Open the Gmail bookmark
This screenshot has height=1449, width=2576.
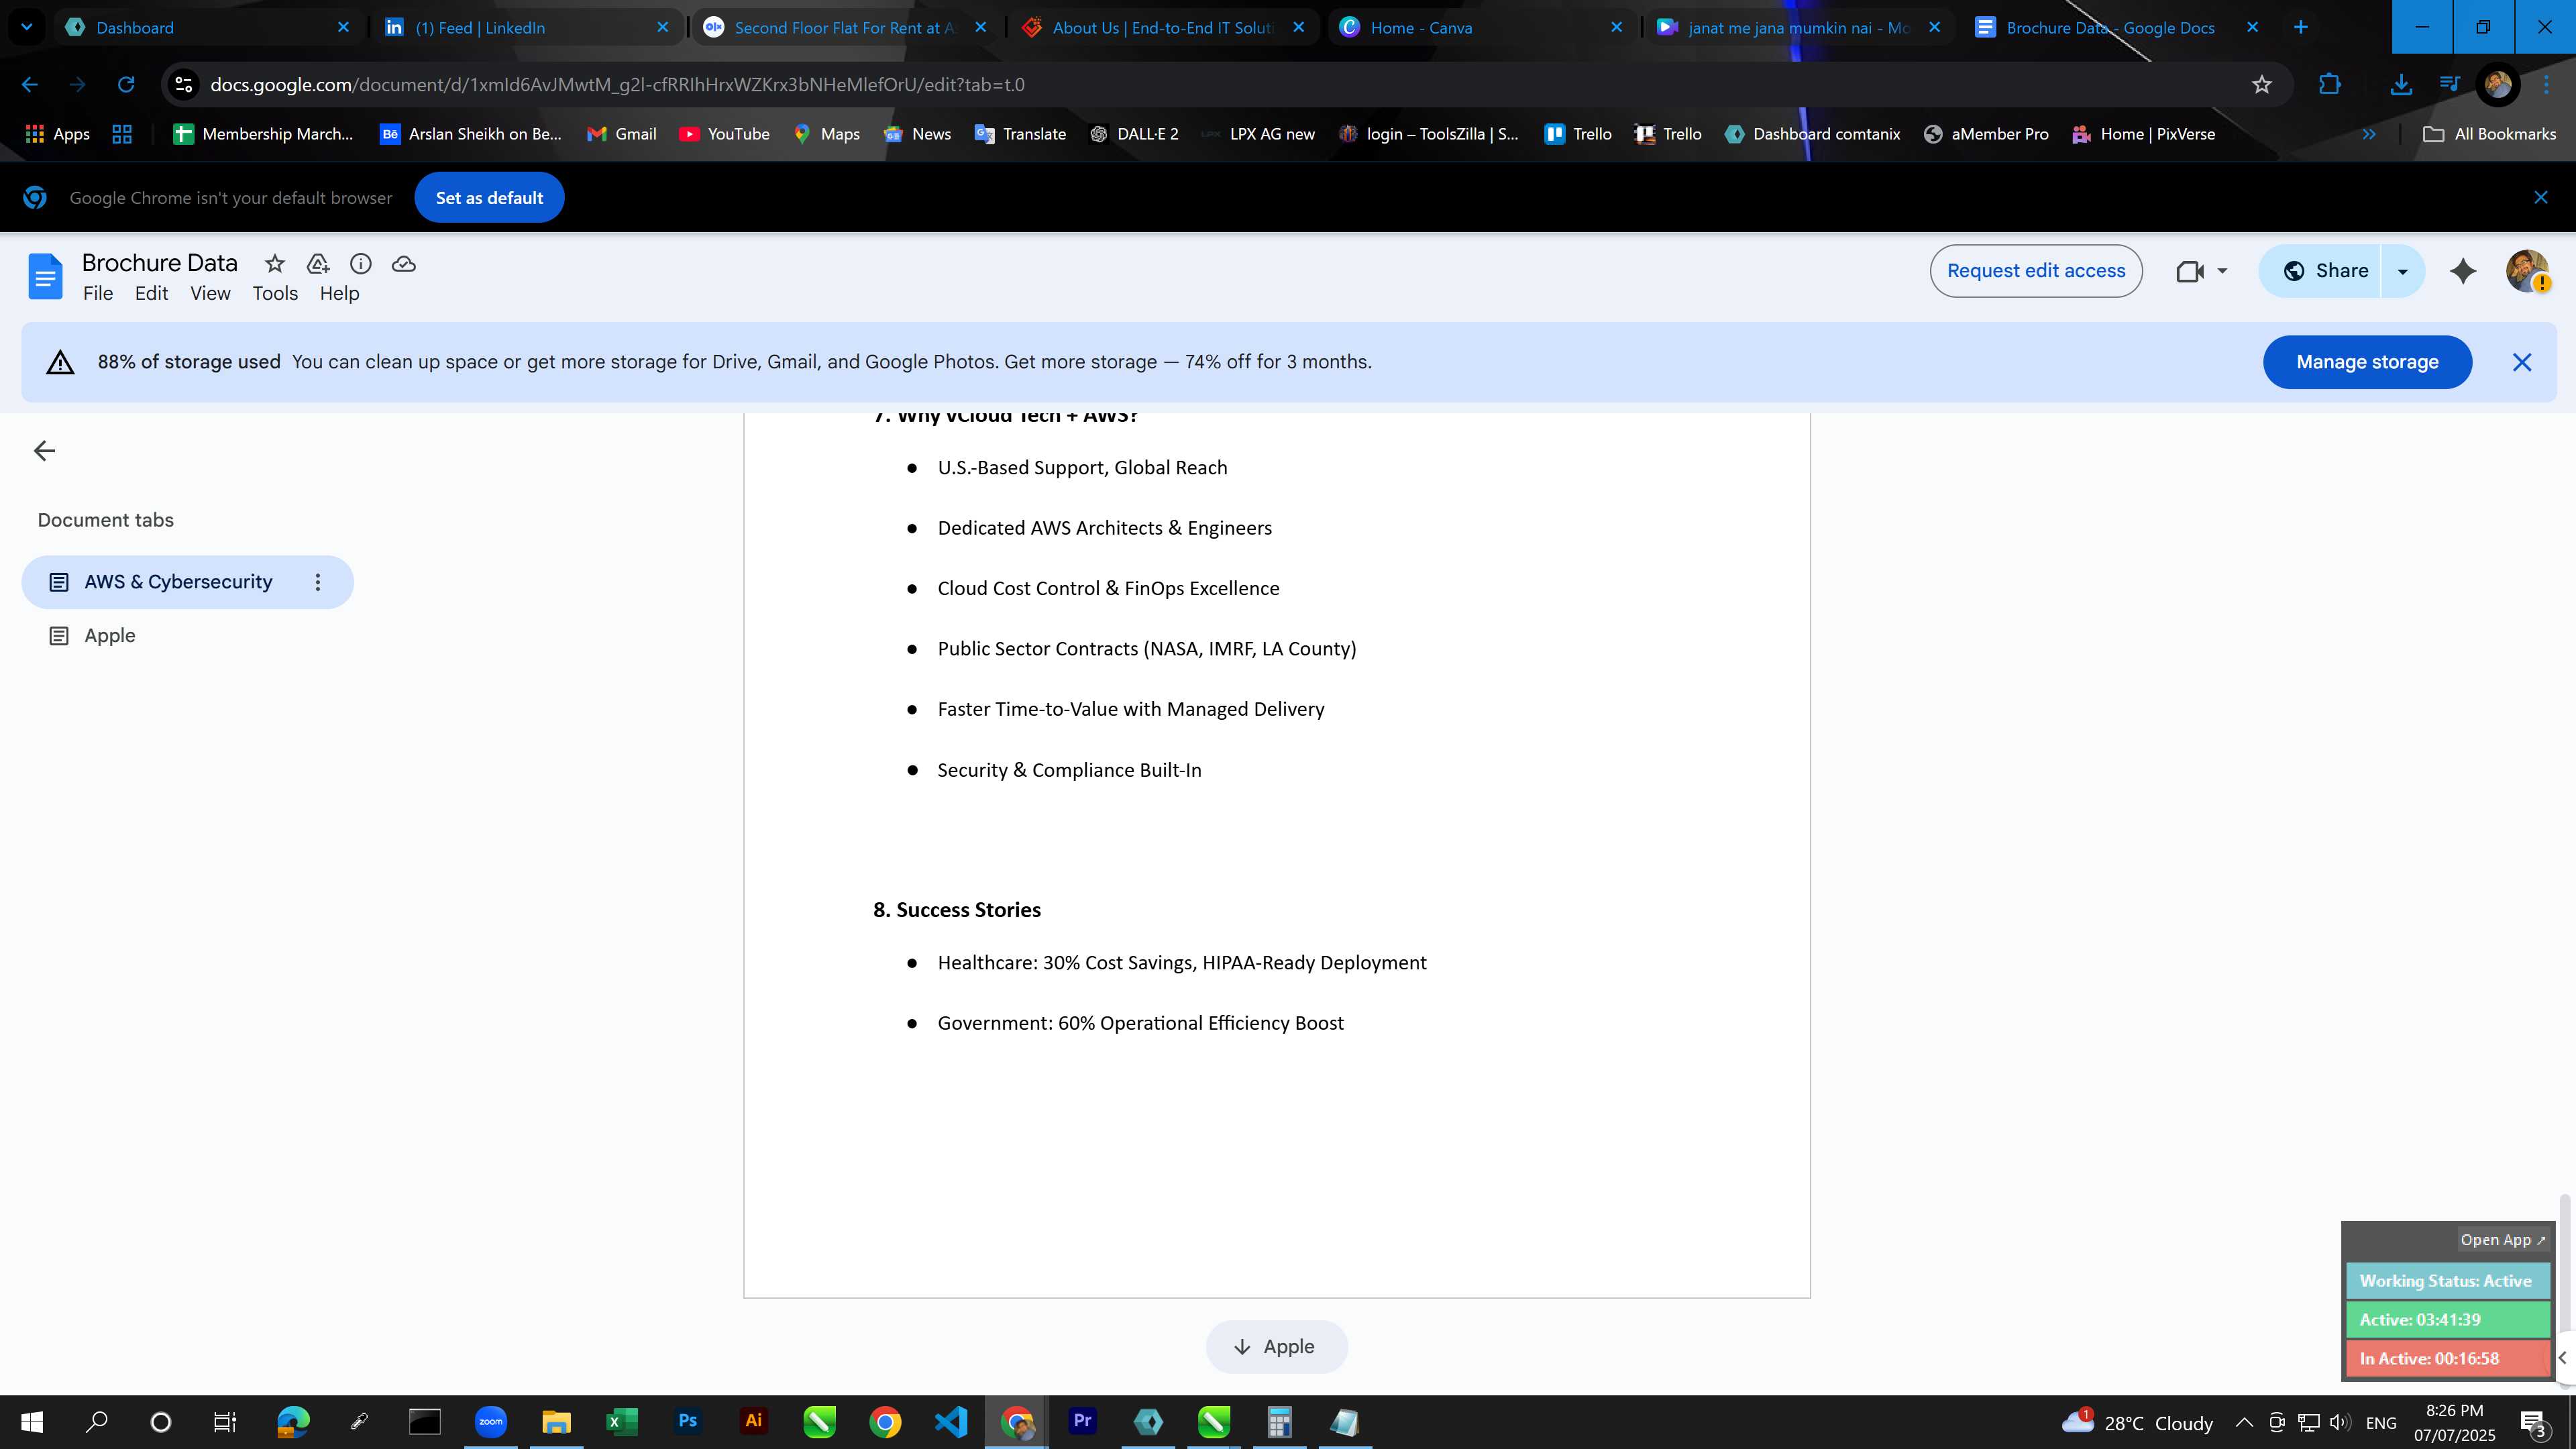click(622, 134)
